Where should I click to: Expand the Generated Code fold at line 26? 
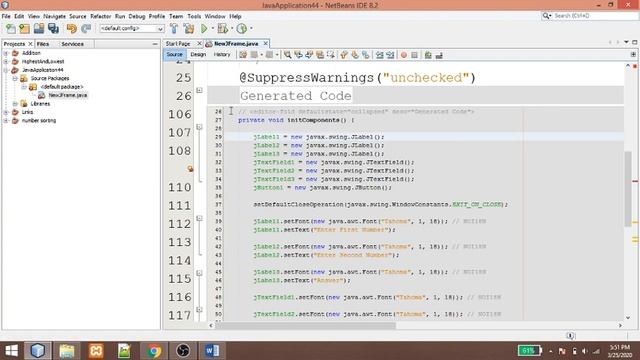pos(199,90)
